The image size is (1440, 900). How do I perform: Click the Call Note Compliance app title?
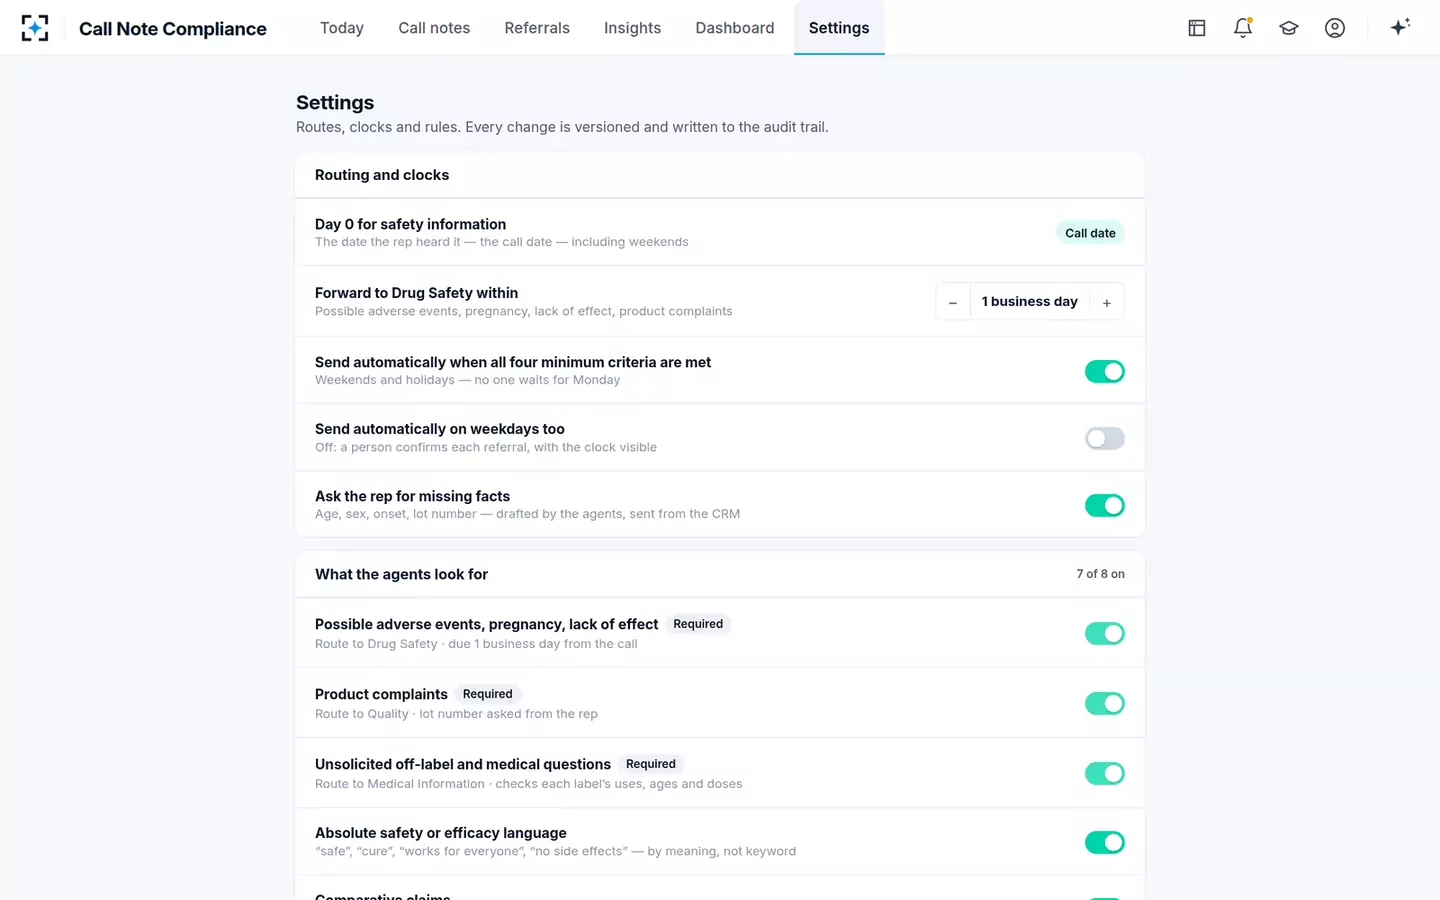173,29
